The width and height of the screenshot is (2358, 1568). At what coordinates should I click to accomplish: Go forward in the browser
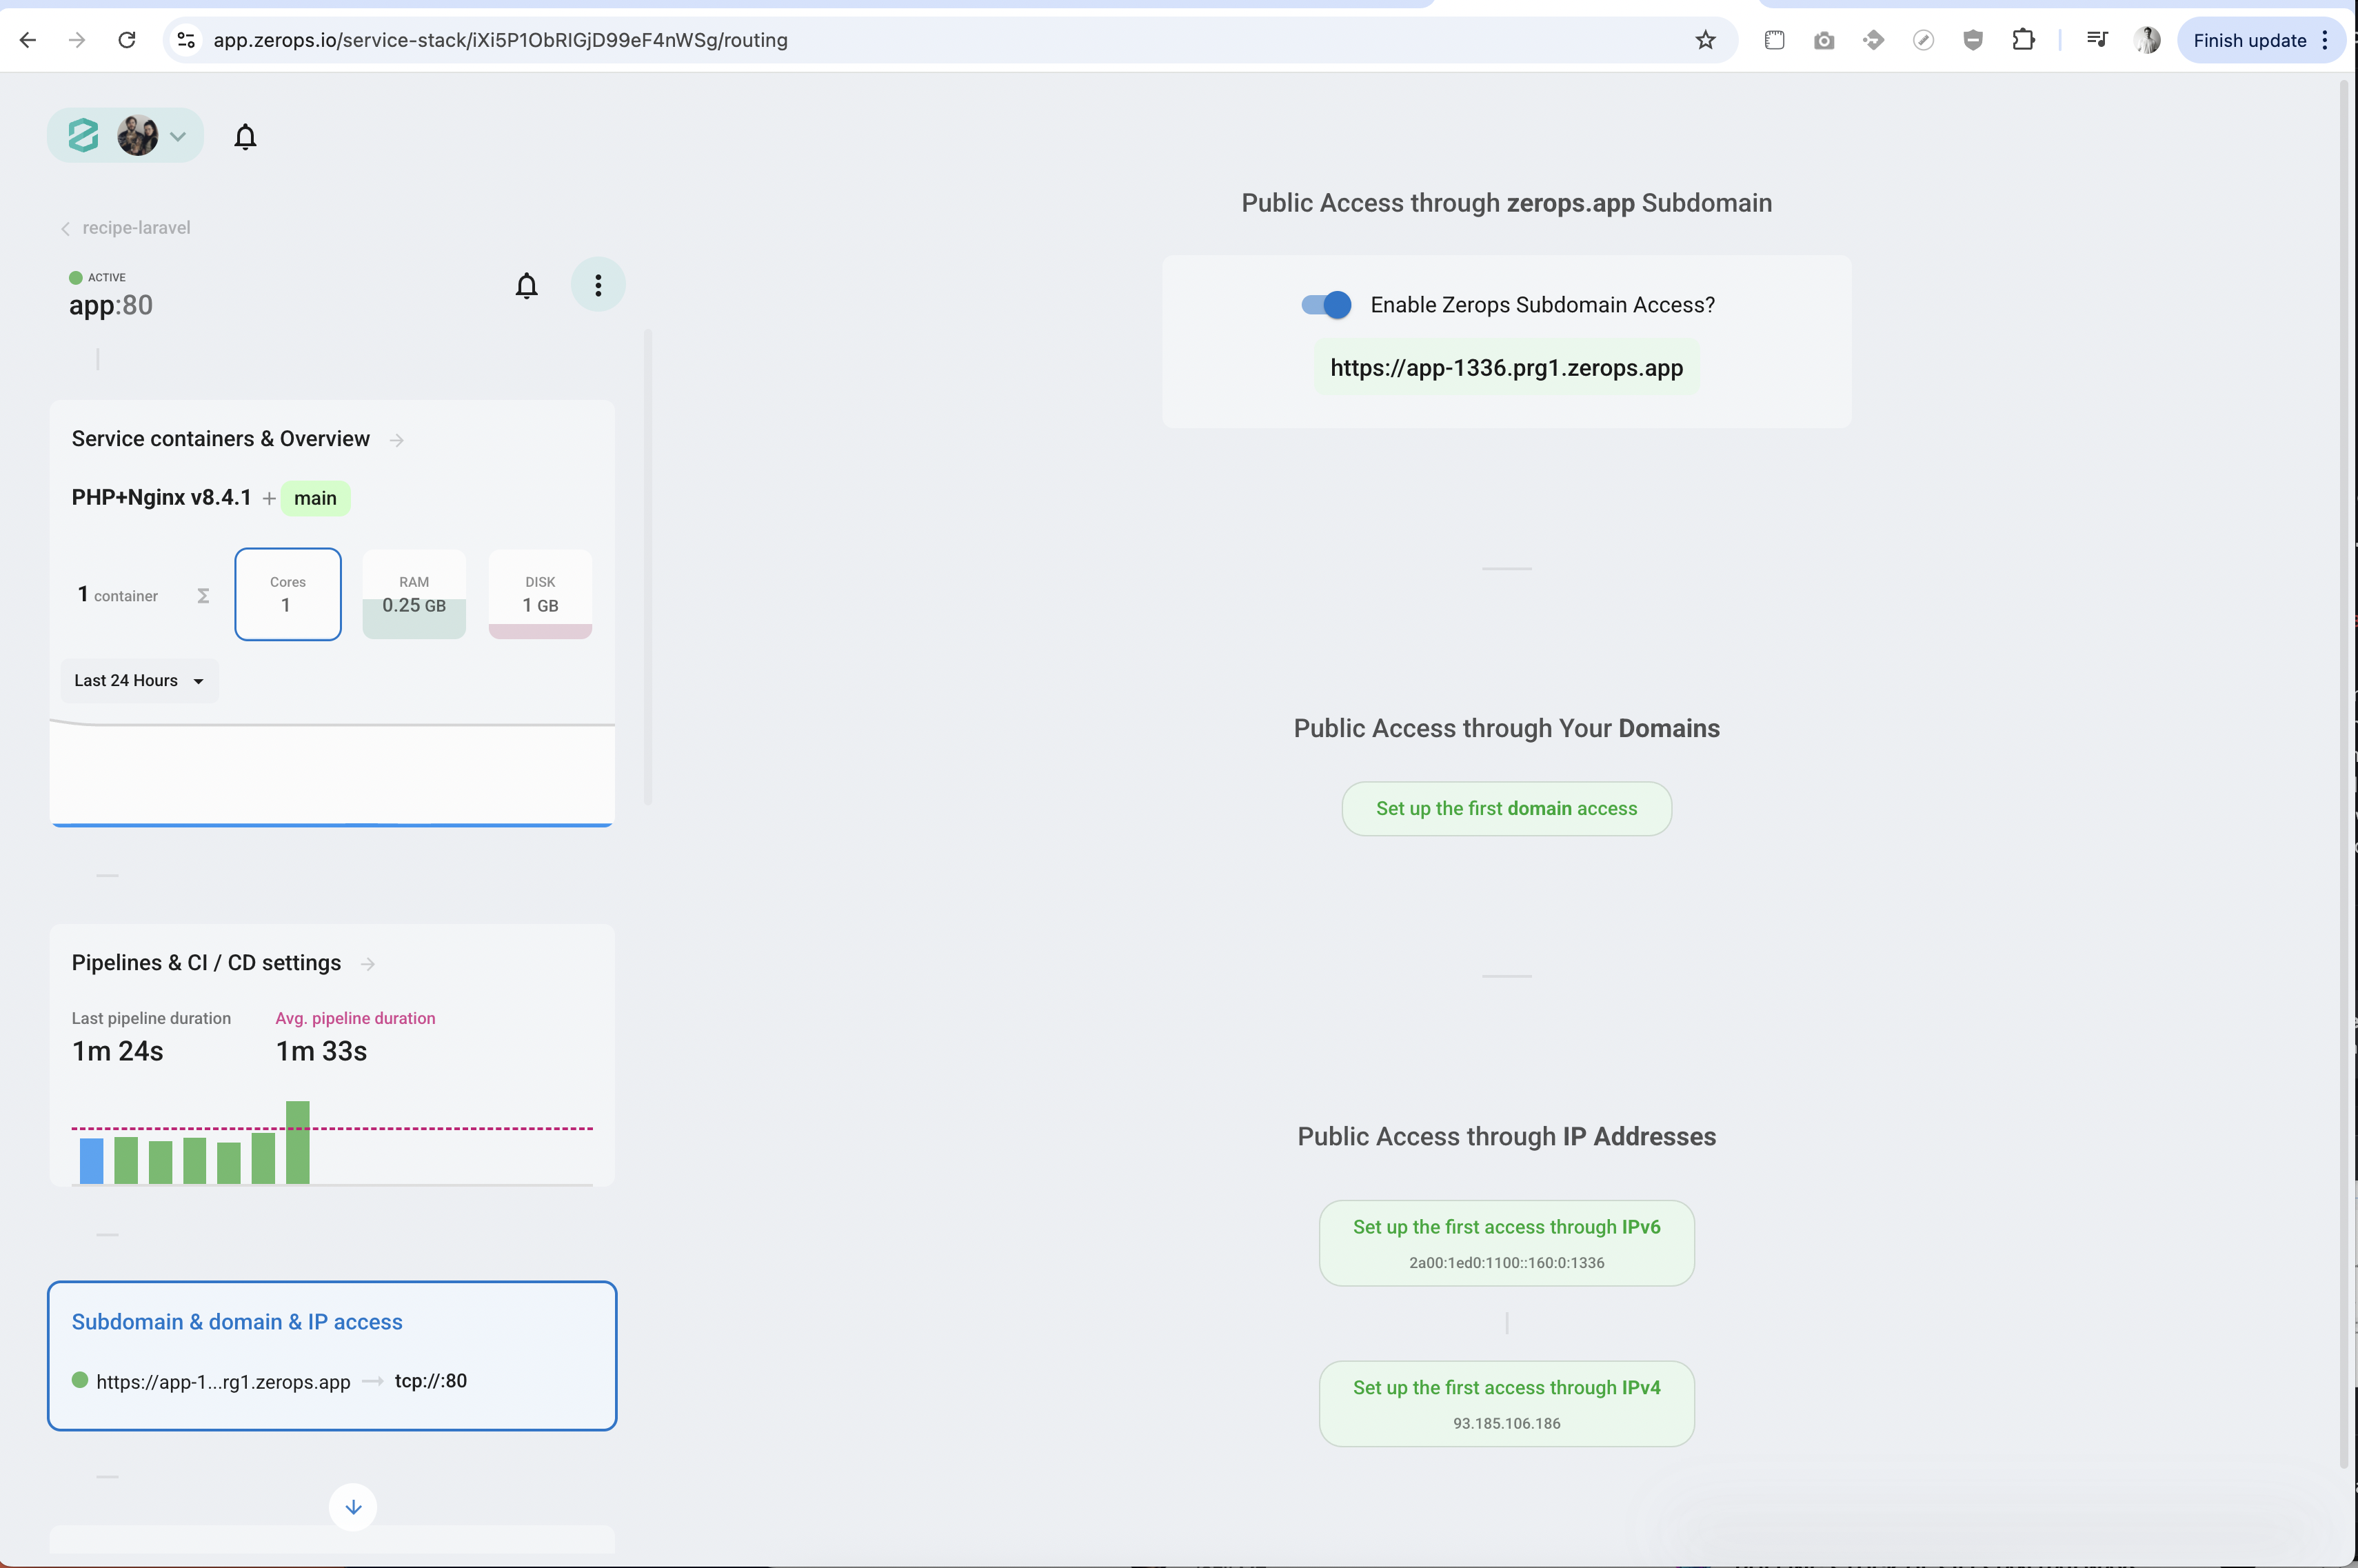point(77,40)
